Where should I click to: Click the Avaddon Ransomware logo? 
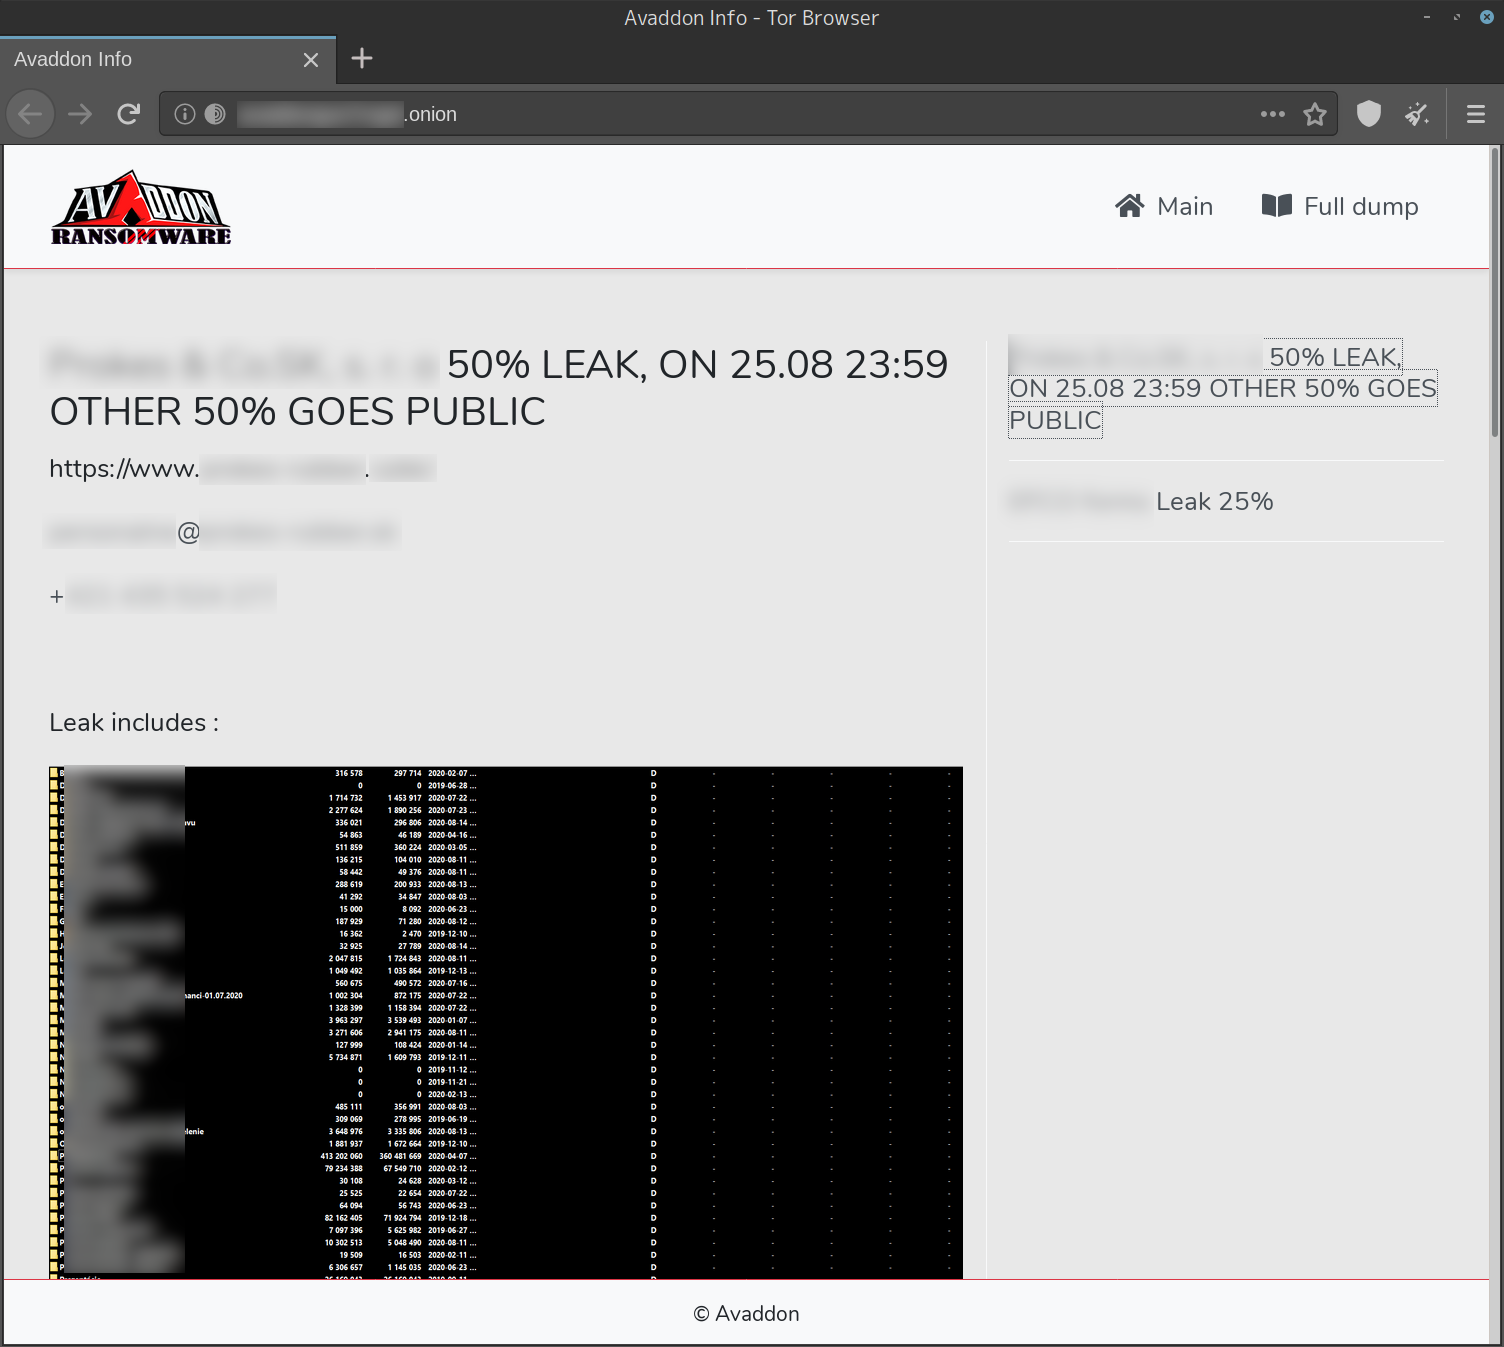click(x=141, y=208)
